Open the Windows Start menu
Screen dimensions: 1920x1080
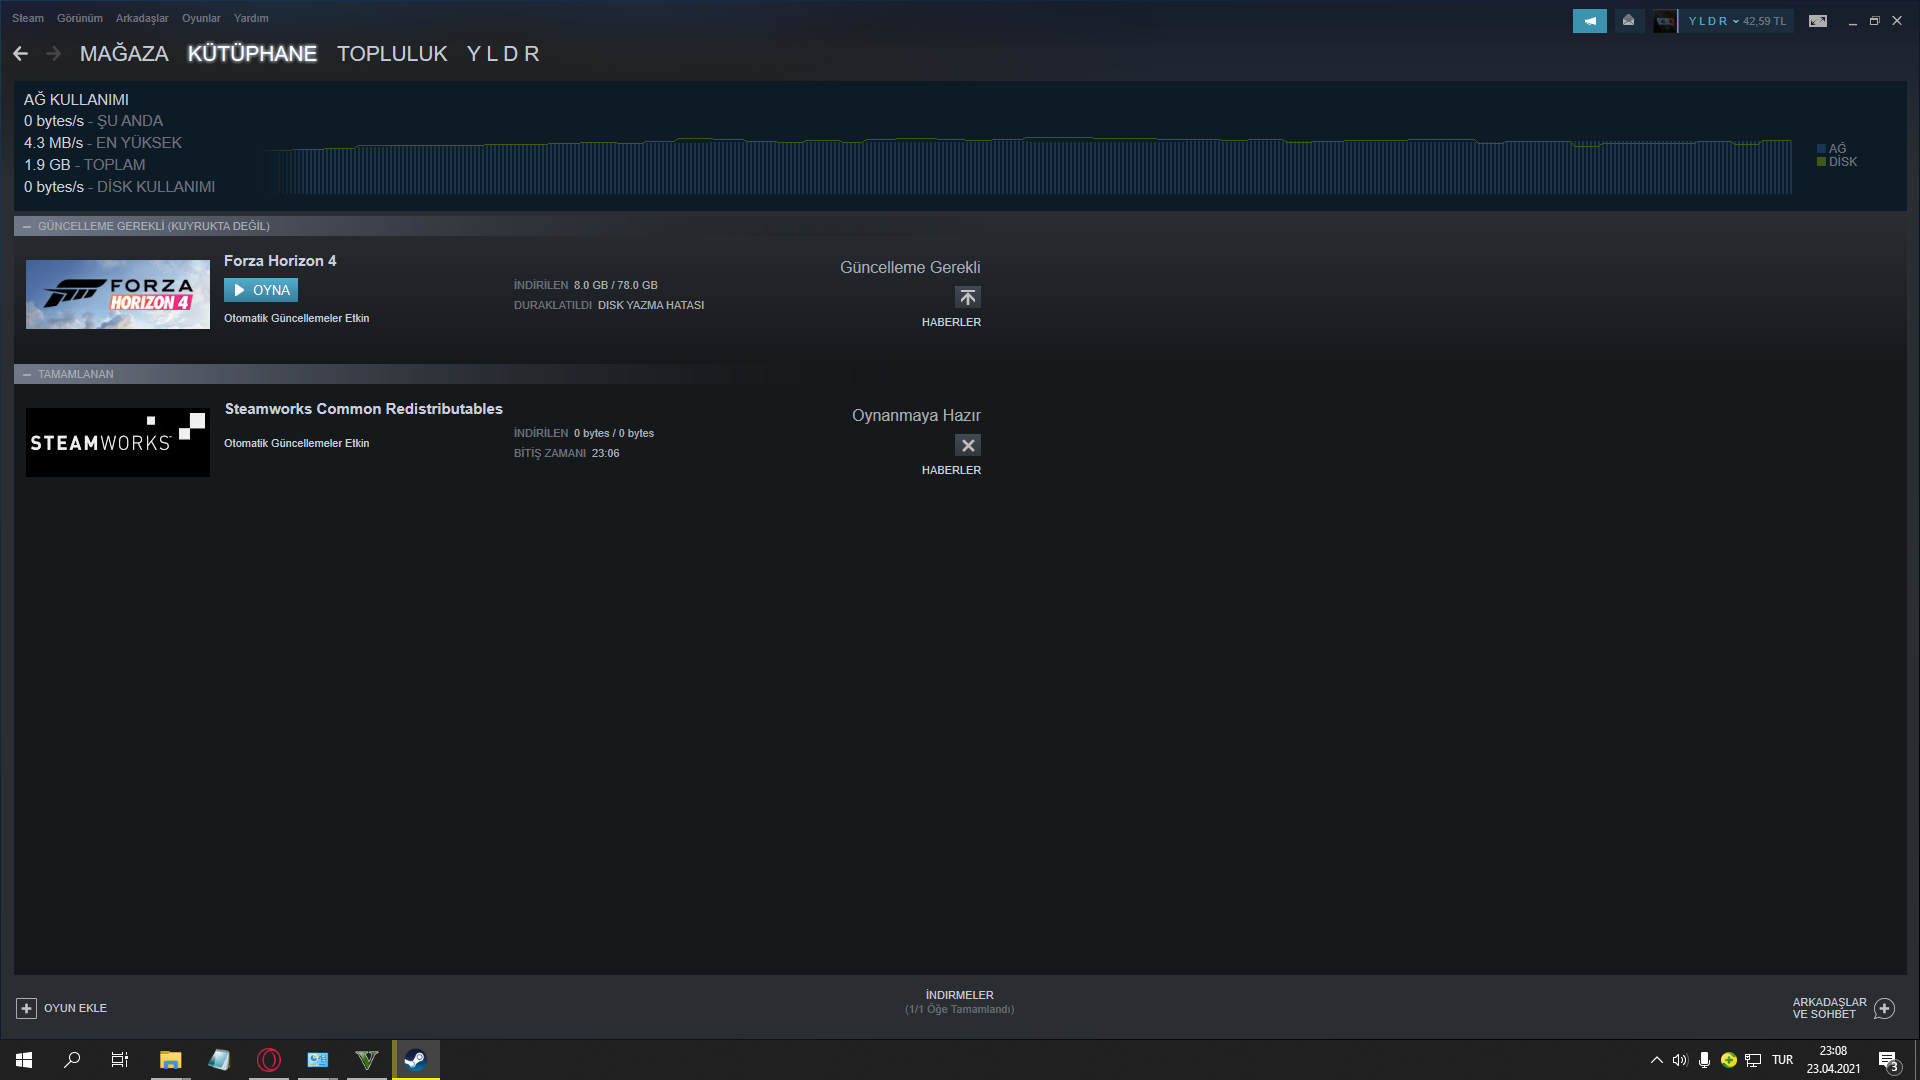(24, 1060)
